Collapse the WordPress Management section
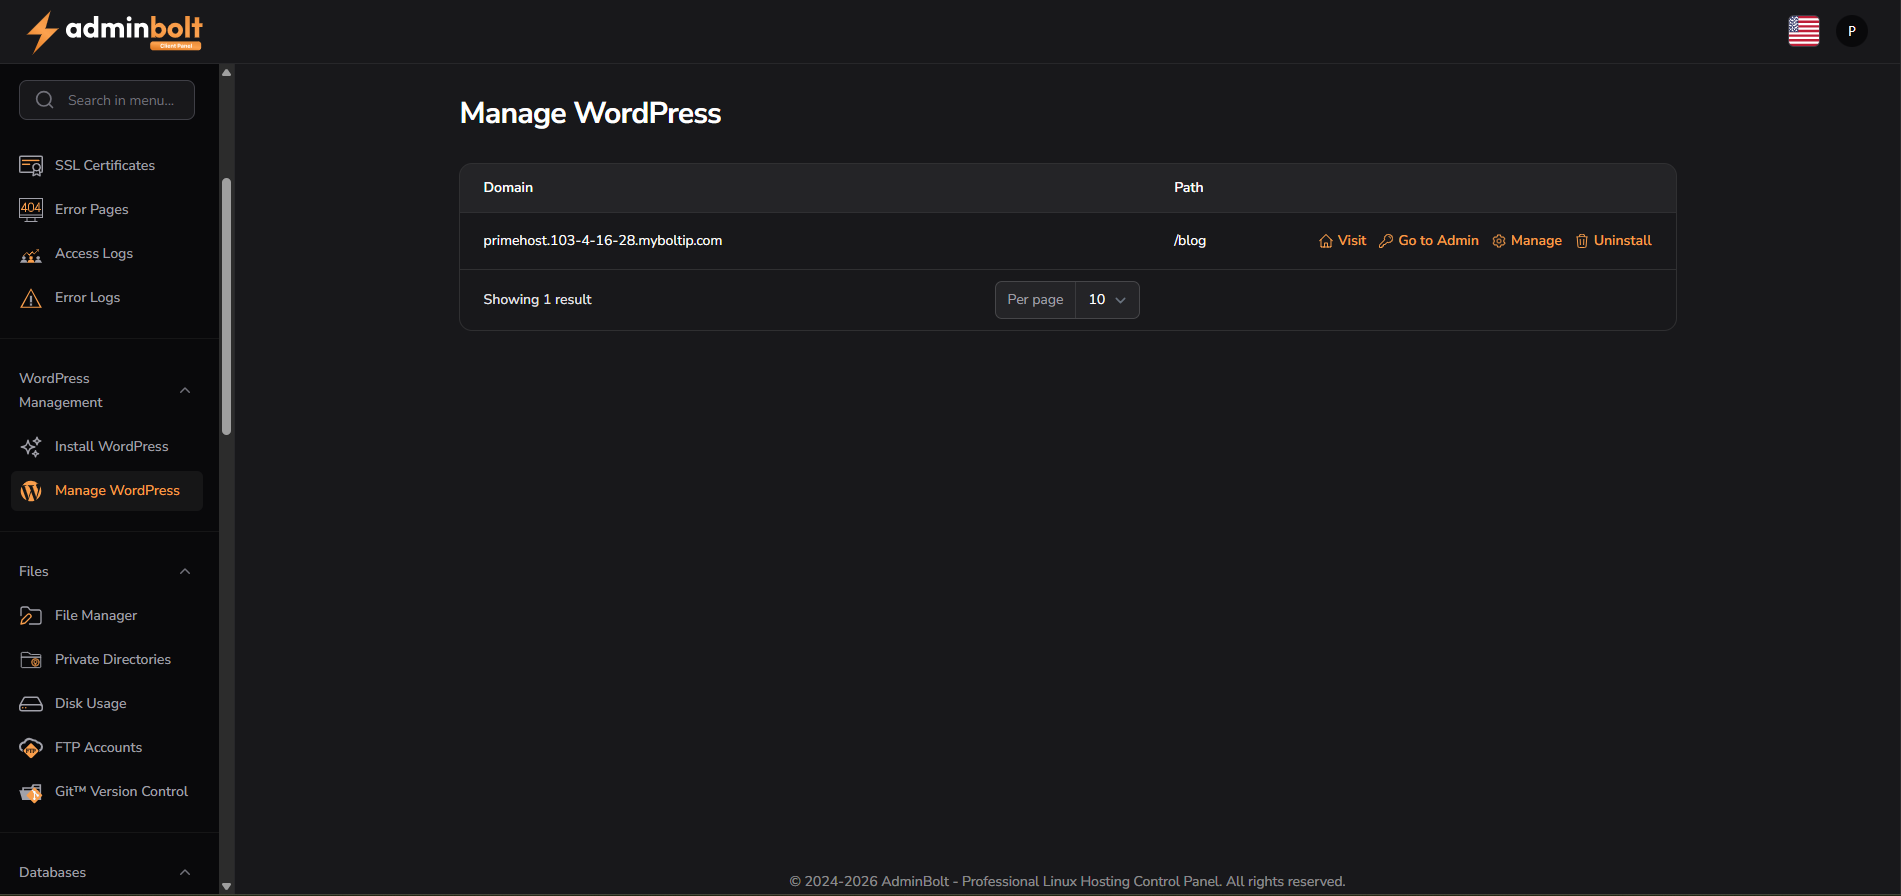The image size is (1901, 896). click(185, 390)
